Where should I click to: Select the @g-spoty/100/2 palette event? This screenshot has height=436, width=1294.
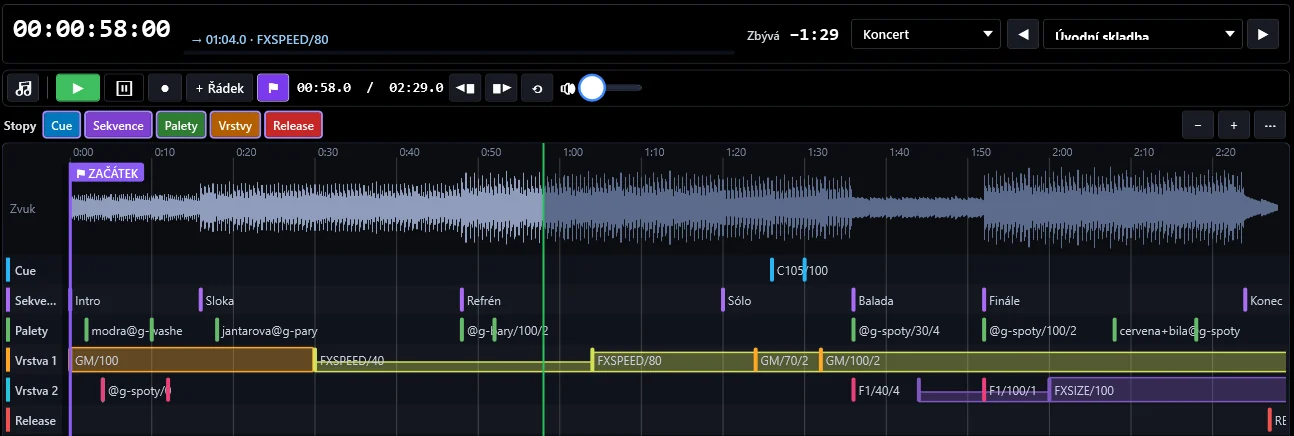[x=1031, y=330]
